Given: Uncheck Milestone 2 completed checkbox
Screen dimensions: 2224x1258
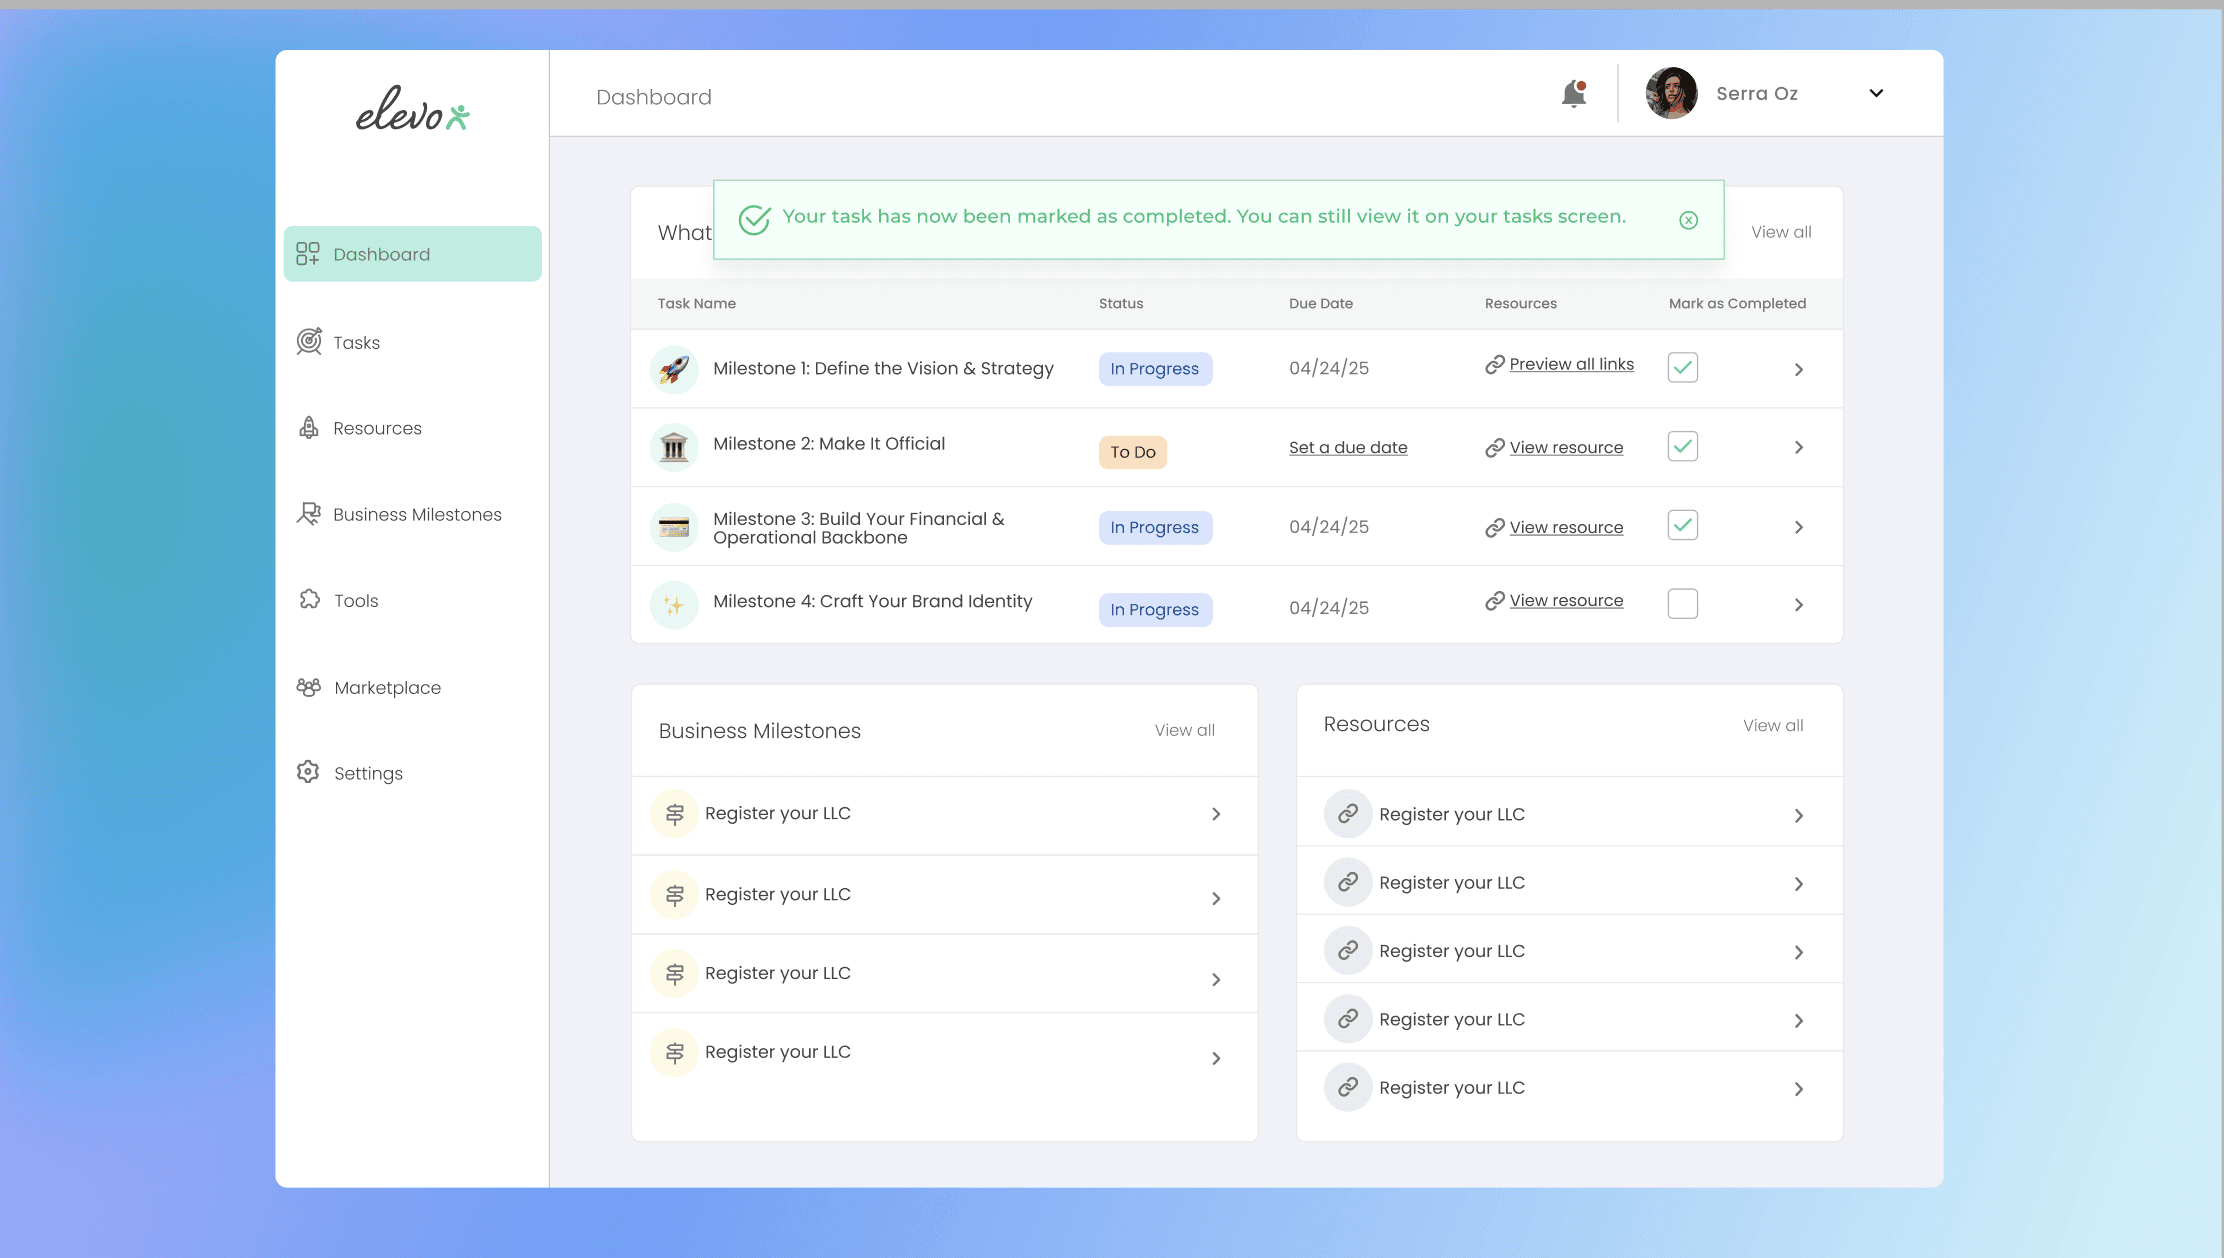Looking at the screenshot, I should 1682,446.
